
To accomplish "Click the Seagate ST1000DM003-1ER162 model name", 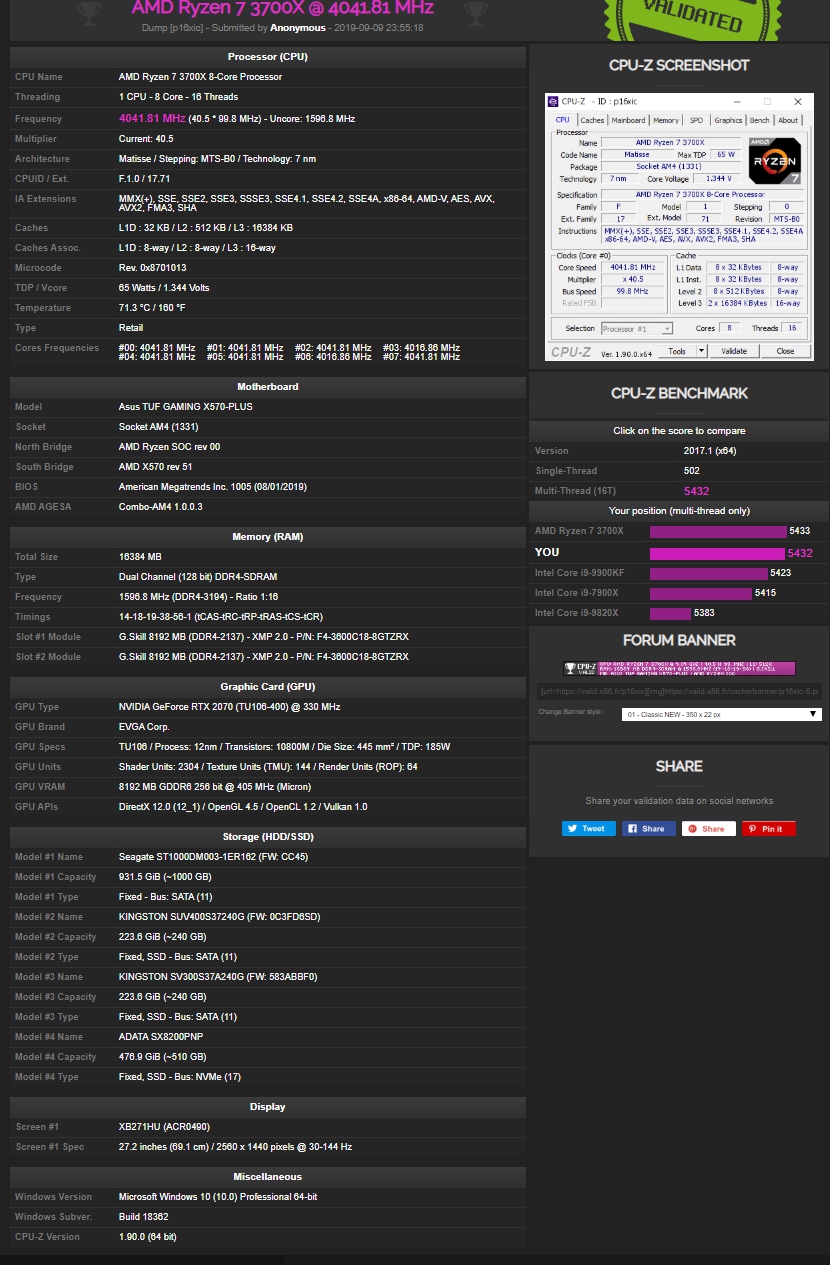I will point(214,857).
